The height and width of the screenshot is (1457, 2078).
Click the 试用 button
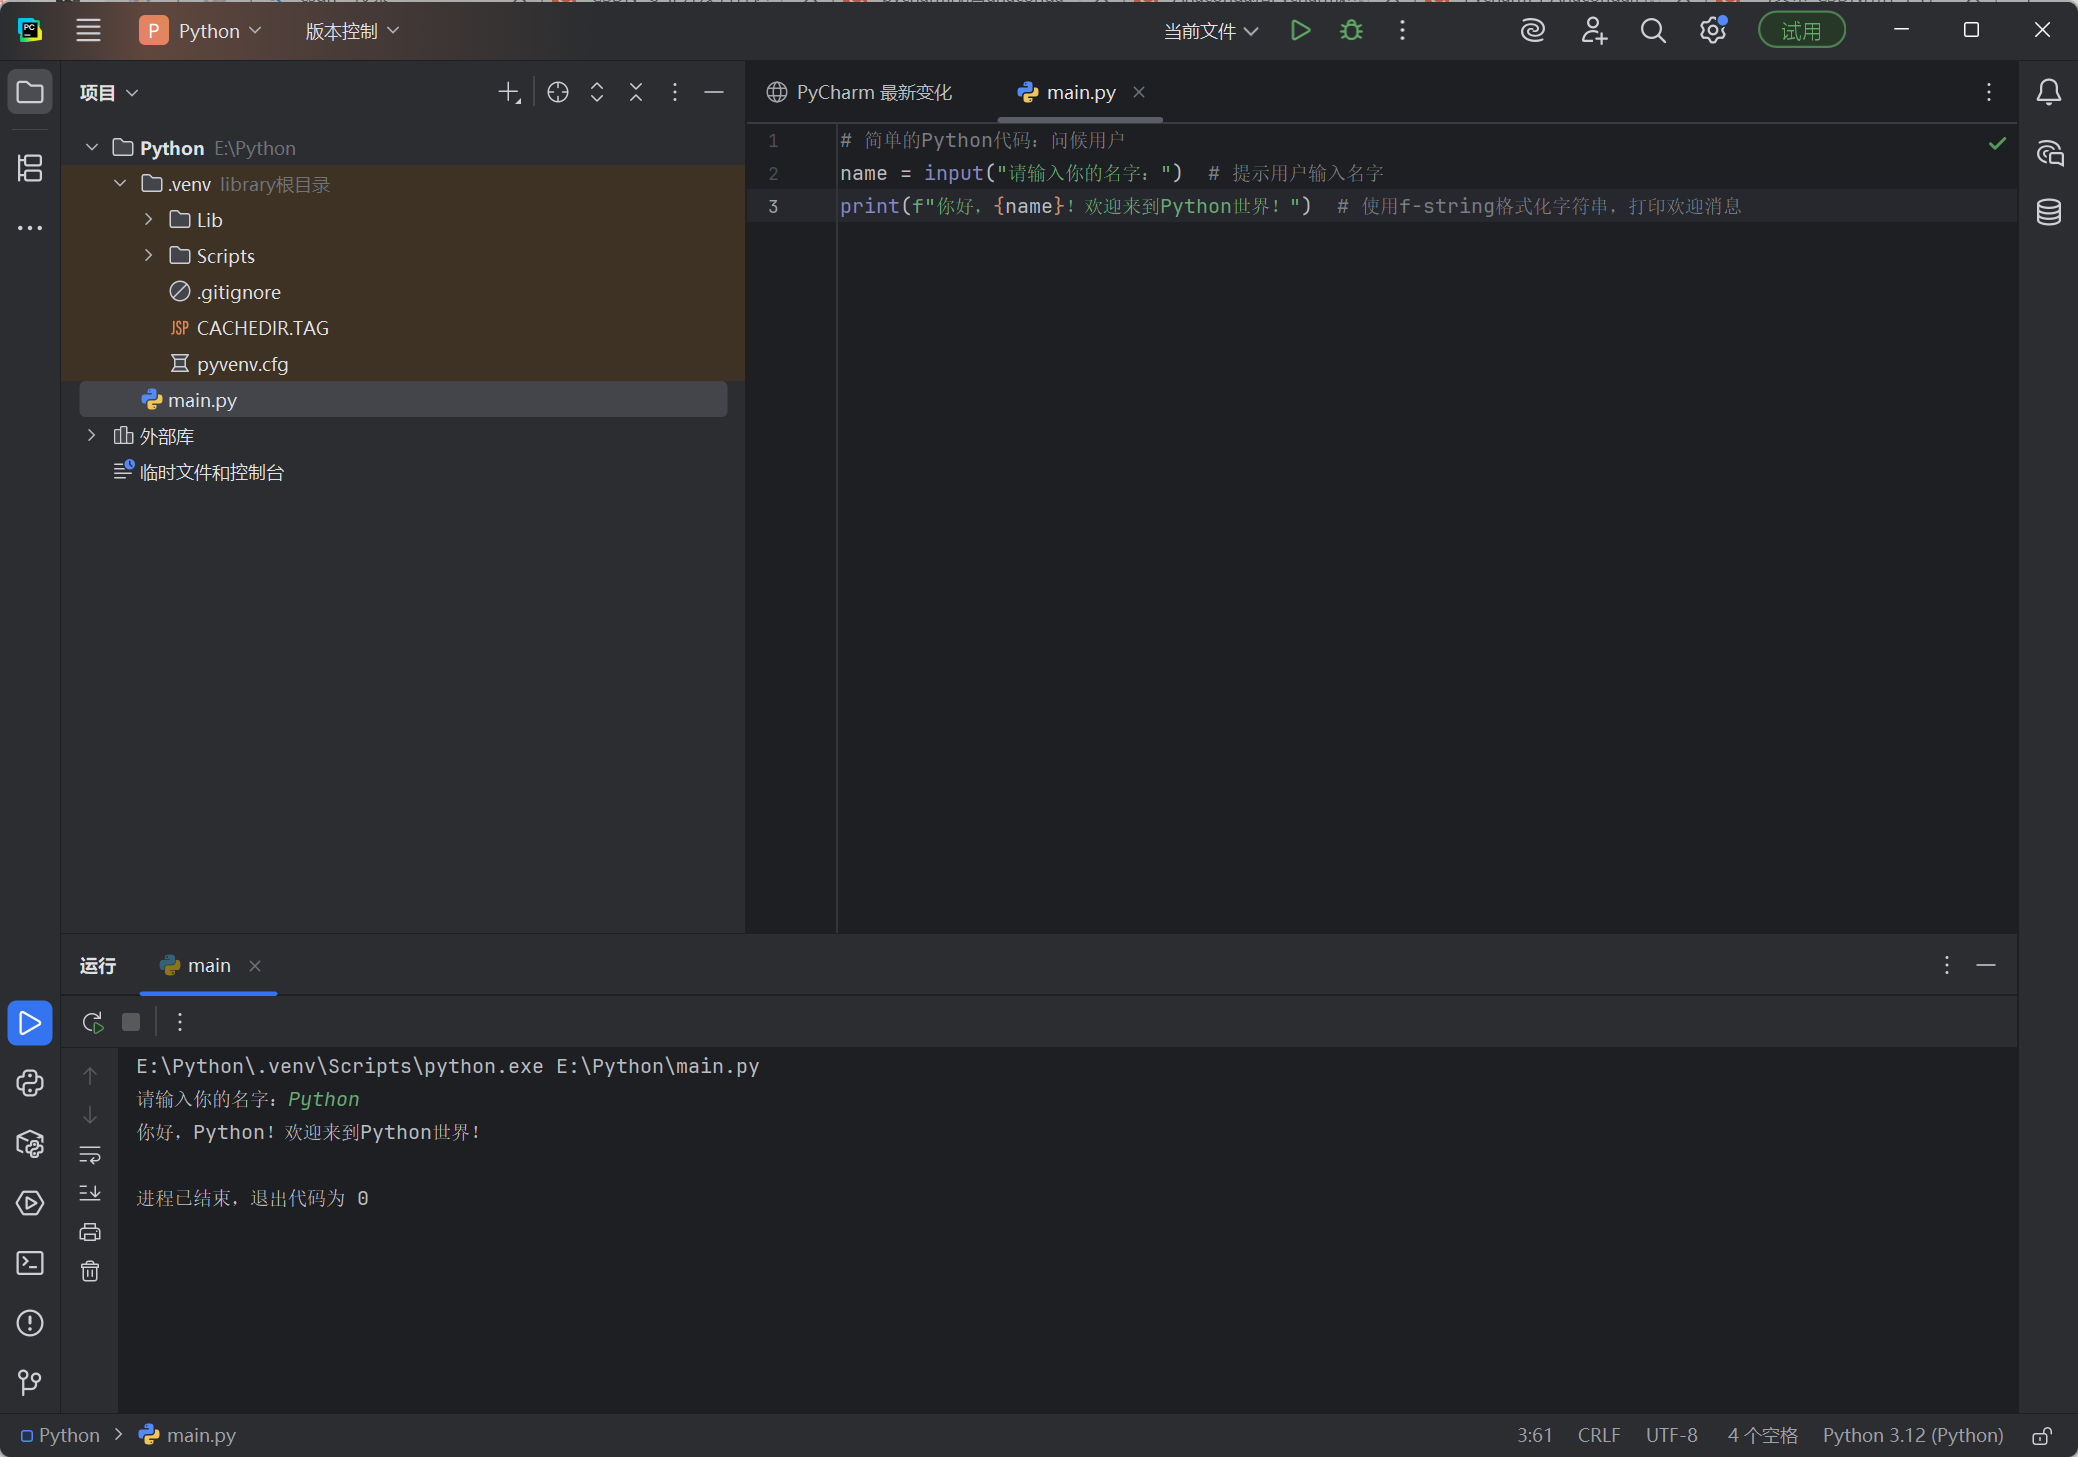pos(1801,30)
